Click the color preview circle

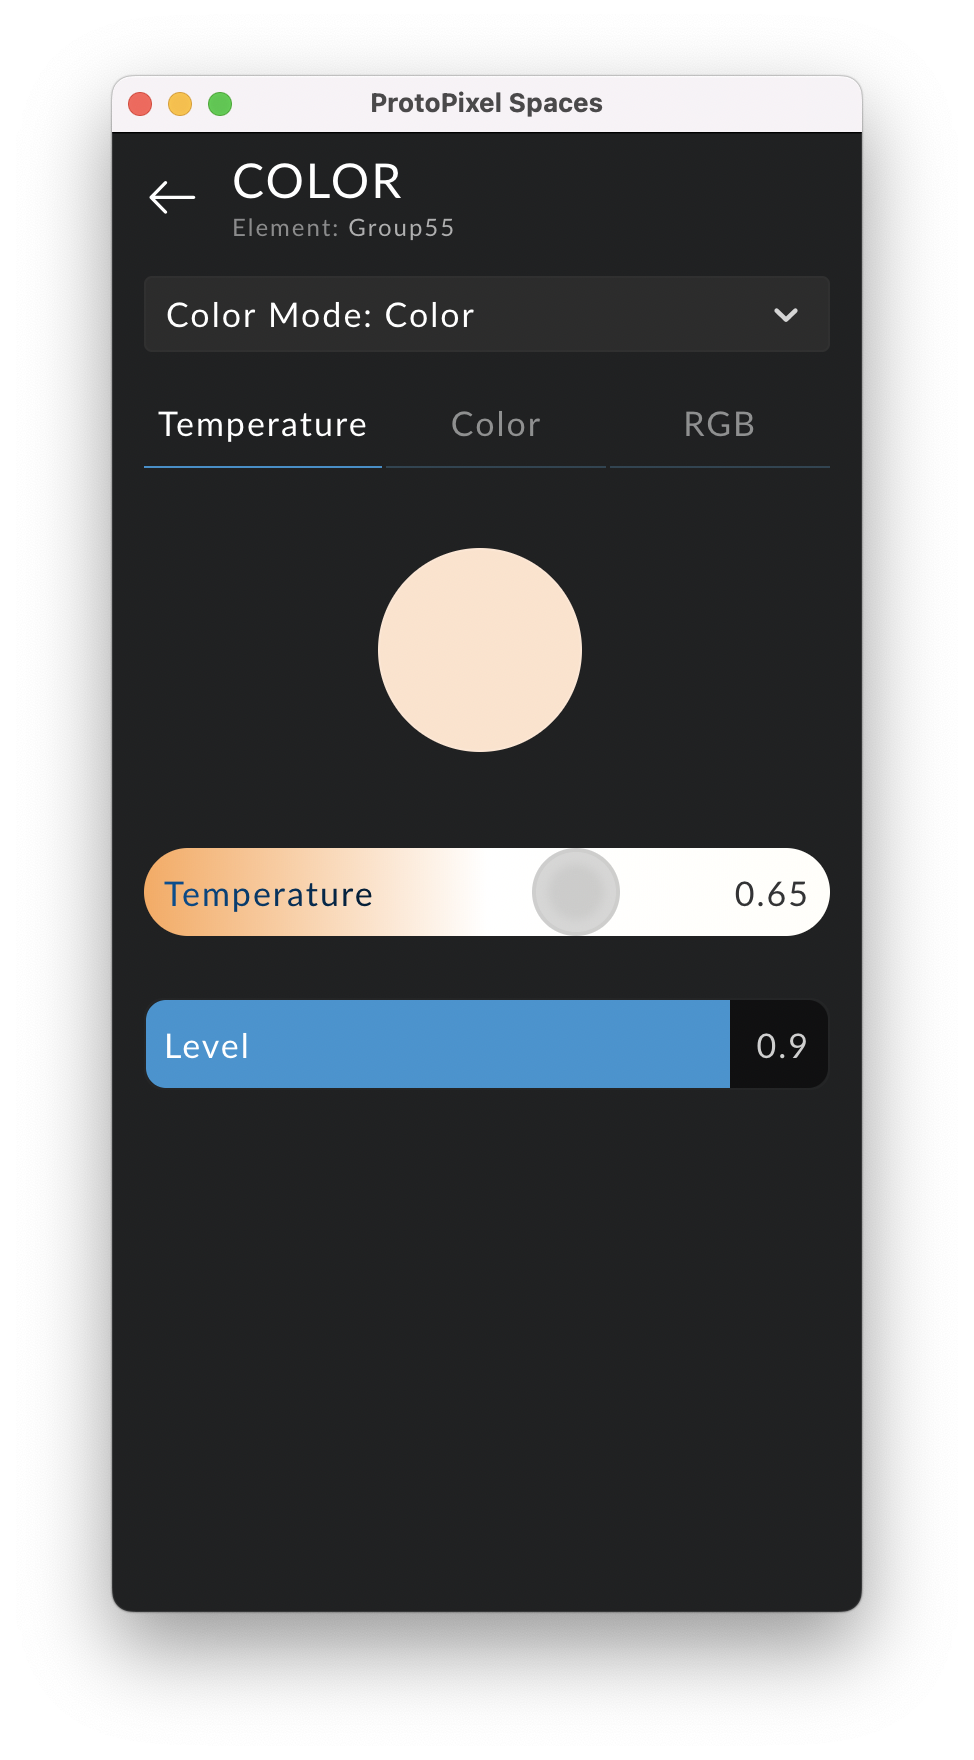click(x=480, y=649)
